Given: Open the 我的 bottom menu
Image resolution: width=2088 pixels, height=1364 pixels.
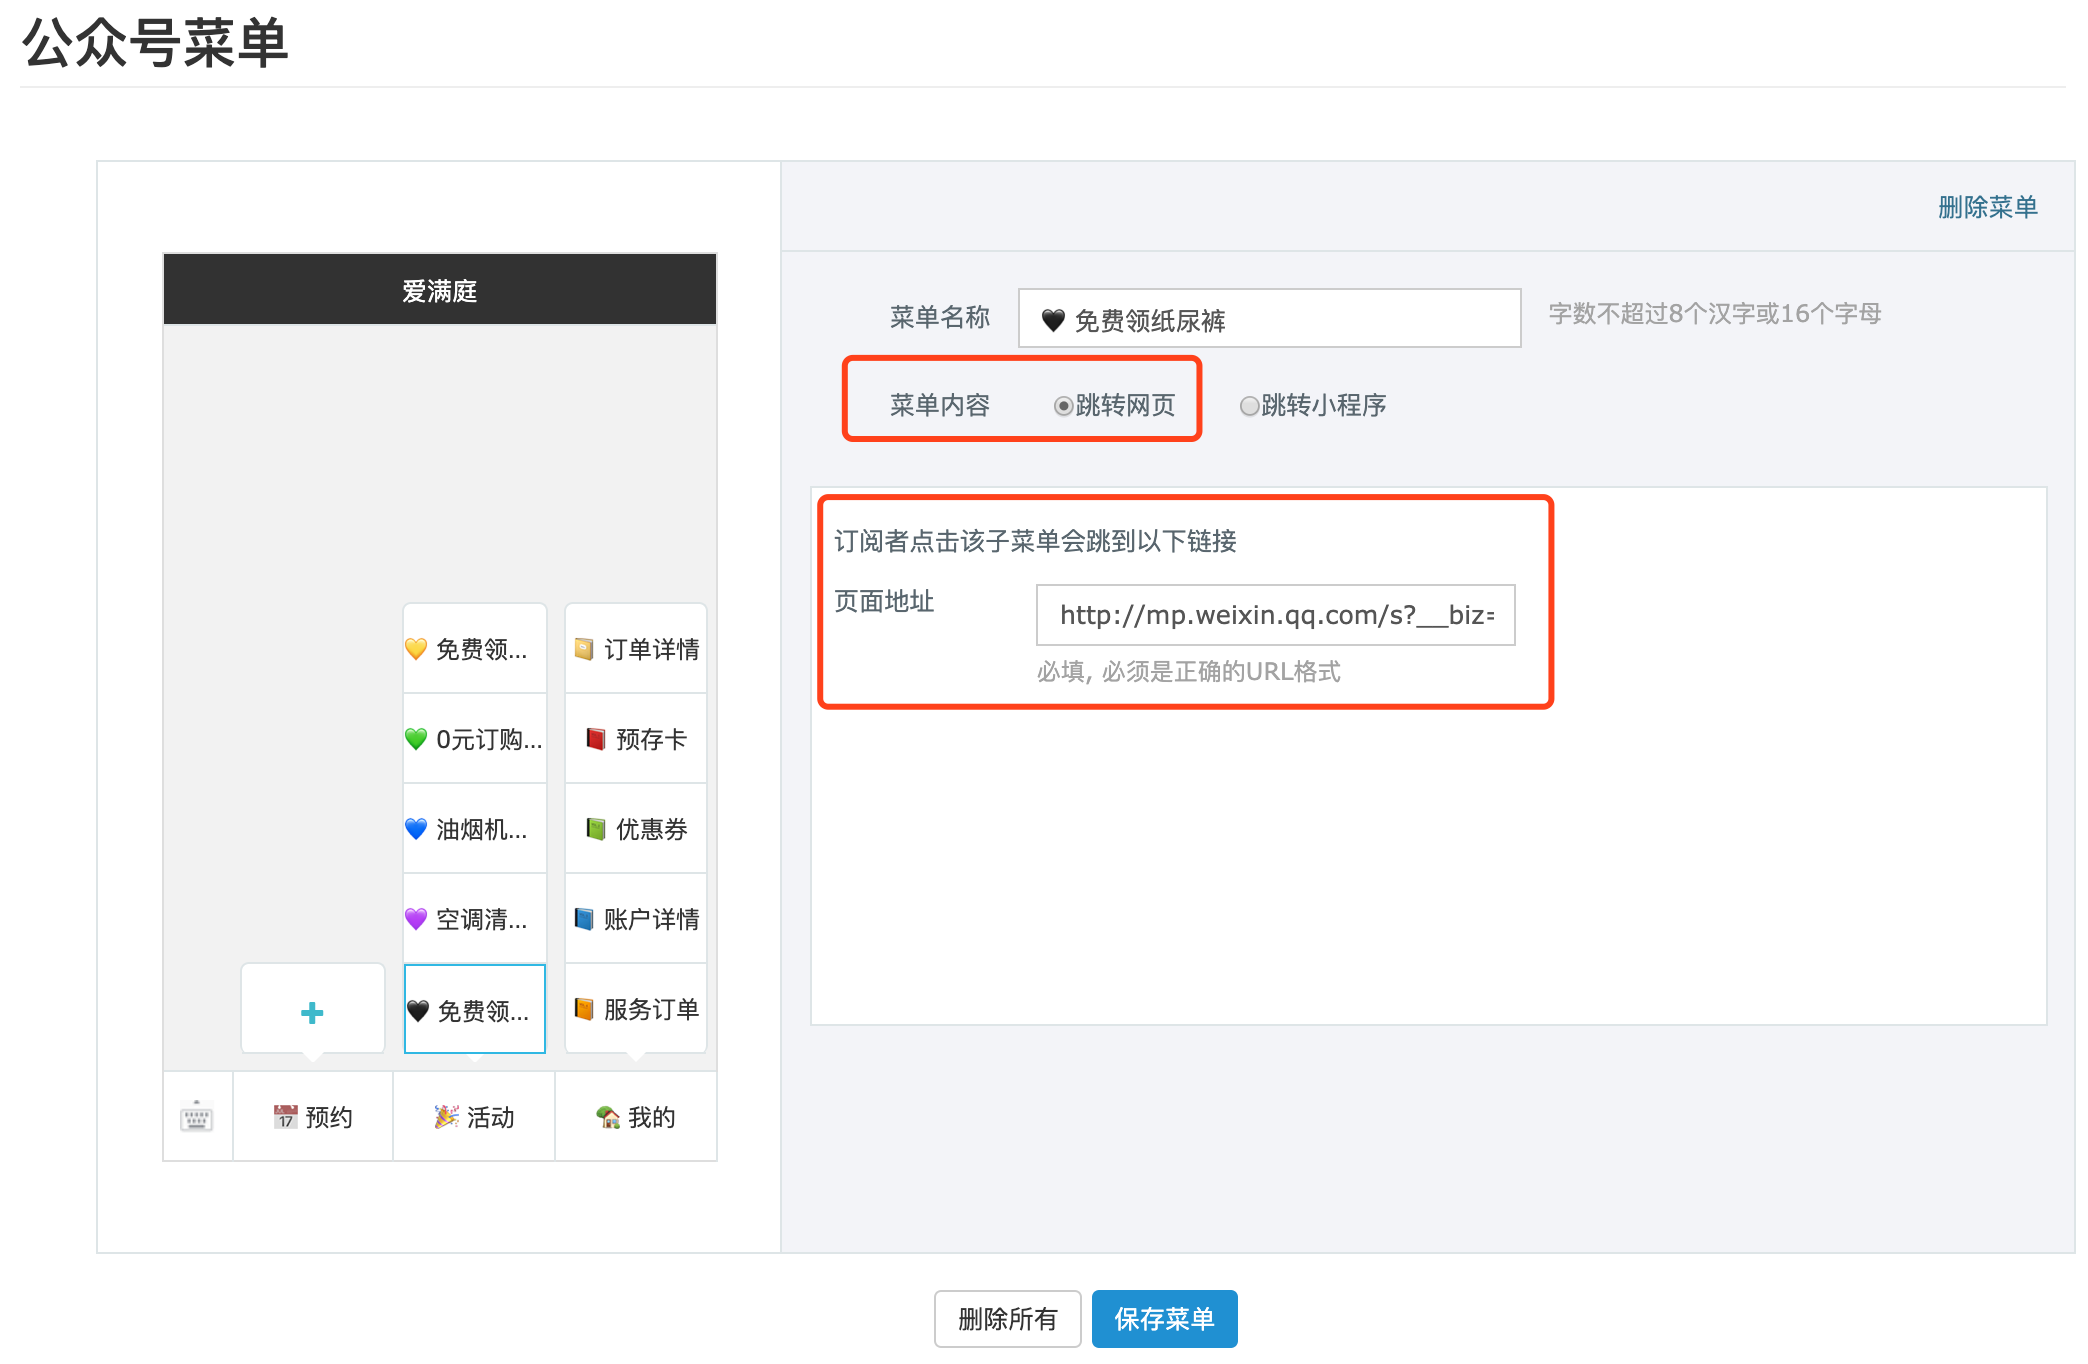Looking at the screenshot, I should (636, 1116).
